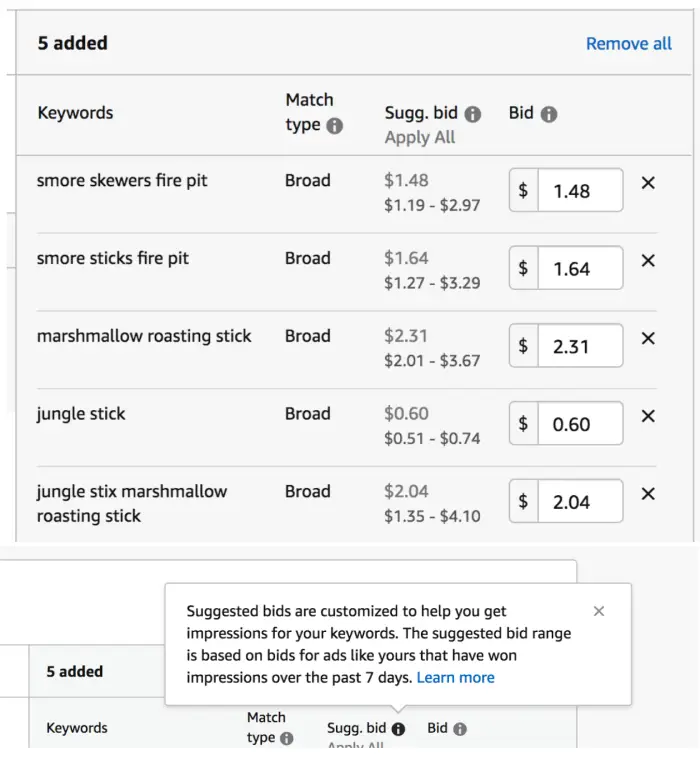The image size is (700, 757).
Task: Open the Learn more link in tooltip
Action: pyautogui.click(x=455, y=677)
